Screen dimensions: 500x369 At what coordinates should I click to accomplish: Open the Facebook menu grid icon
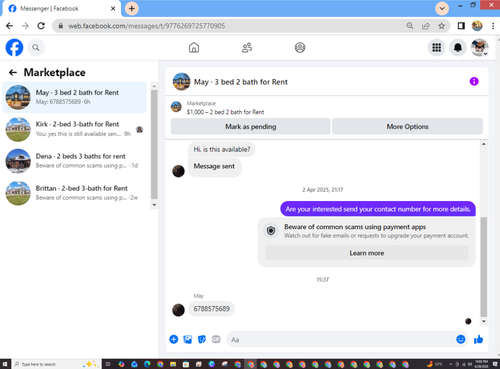[436, 48]
